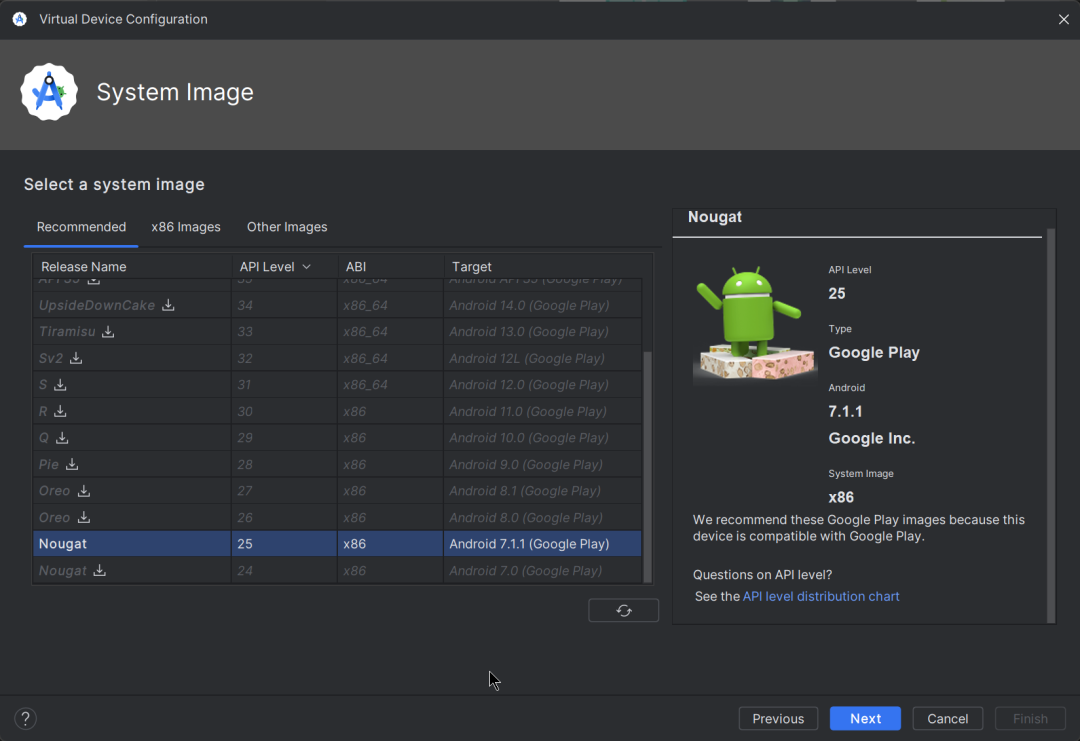Select the Recommended tab
1080x741 pixels.
(81, 227)
